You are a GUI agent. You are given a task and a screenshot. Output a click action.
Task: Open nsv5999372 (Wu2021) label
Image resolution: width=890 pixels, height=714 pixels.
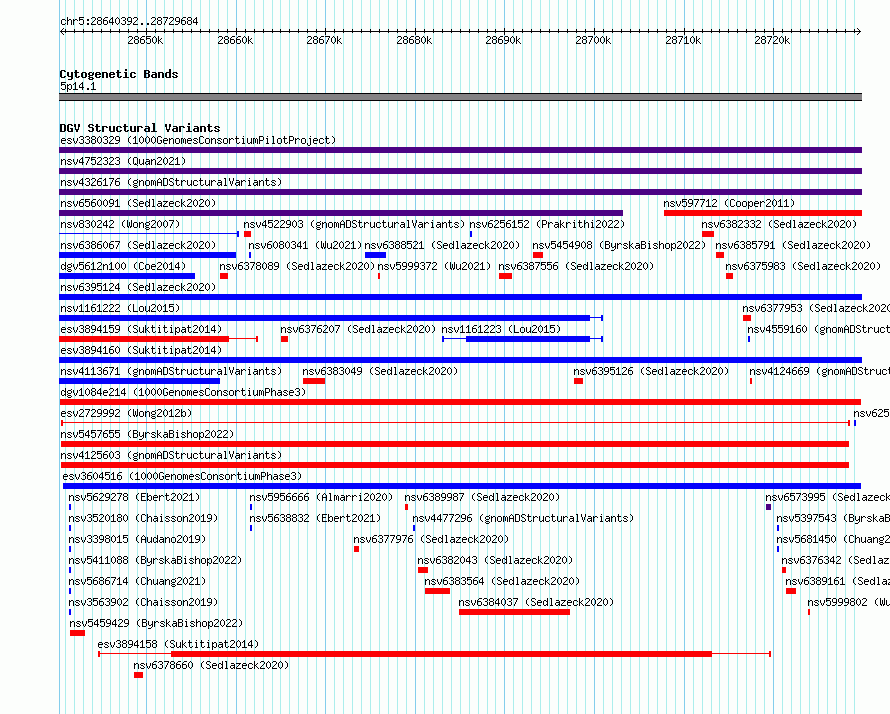coord(434,266)
